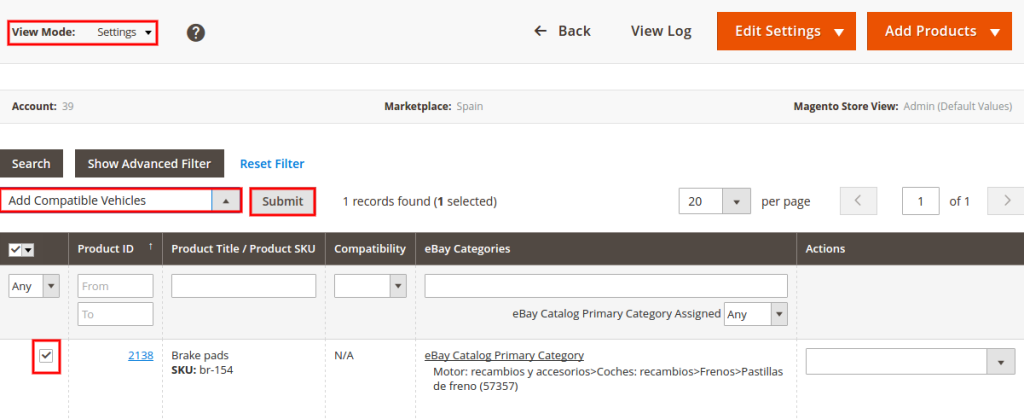Image resolution: width=1024 pixels, height=419 pixels.
Task: Open the per page count dropdown
Action: (715, 202)
